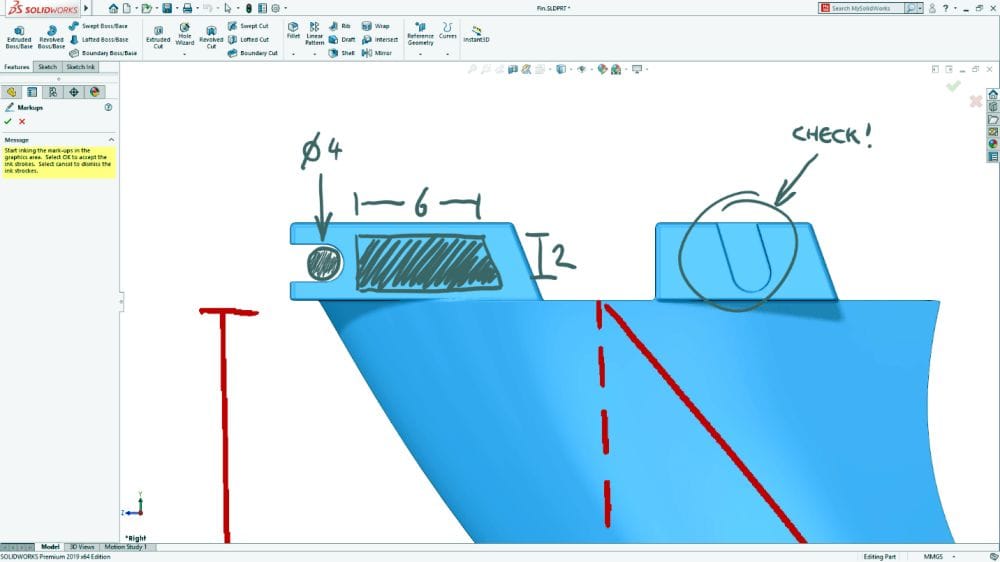Image resolution: width=1000 pixels, height=562 pixels.
Task: Click the Revolved Cut tool
Action: [x=211, y=36]
